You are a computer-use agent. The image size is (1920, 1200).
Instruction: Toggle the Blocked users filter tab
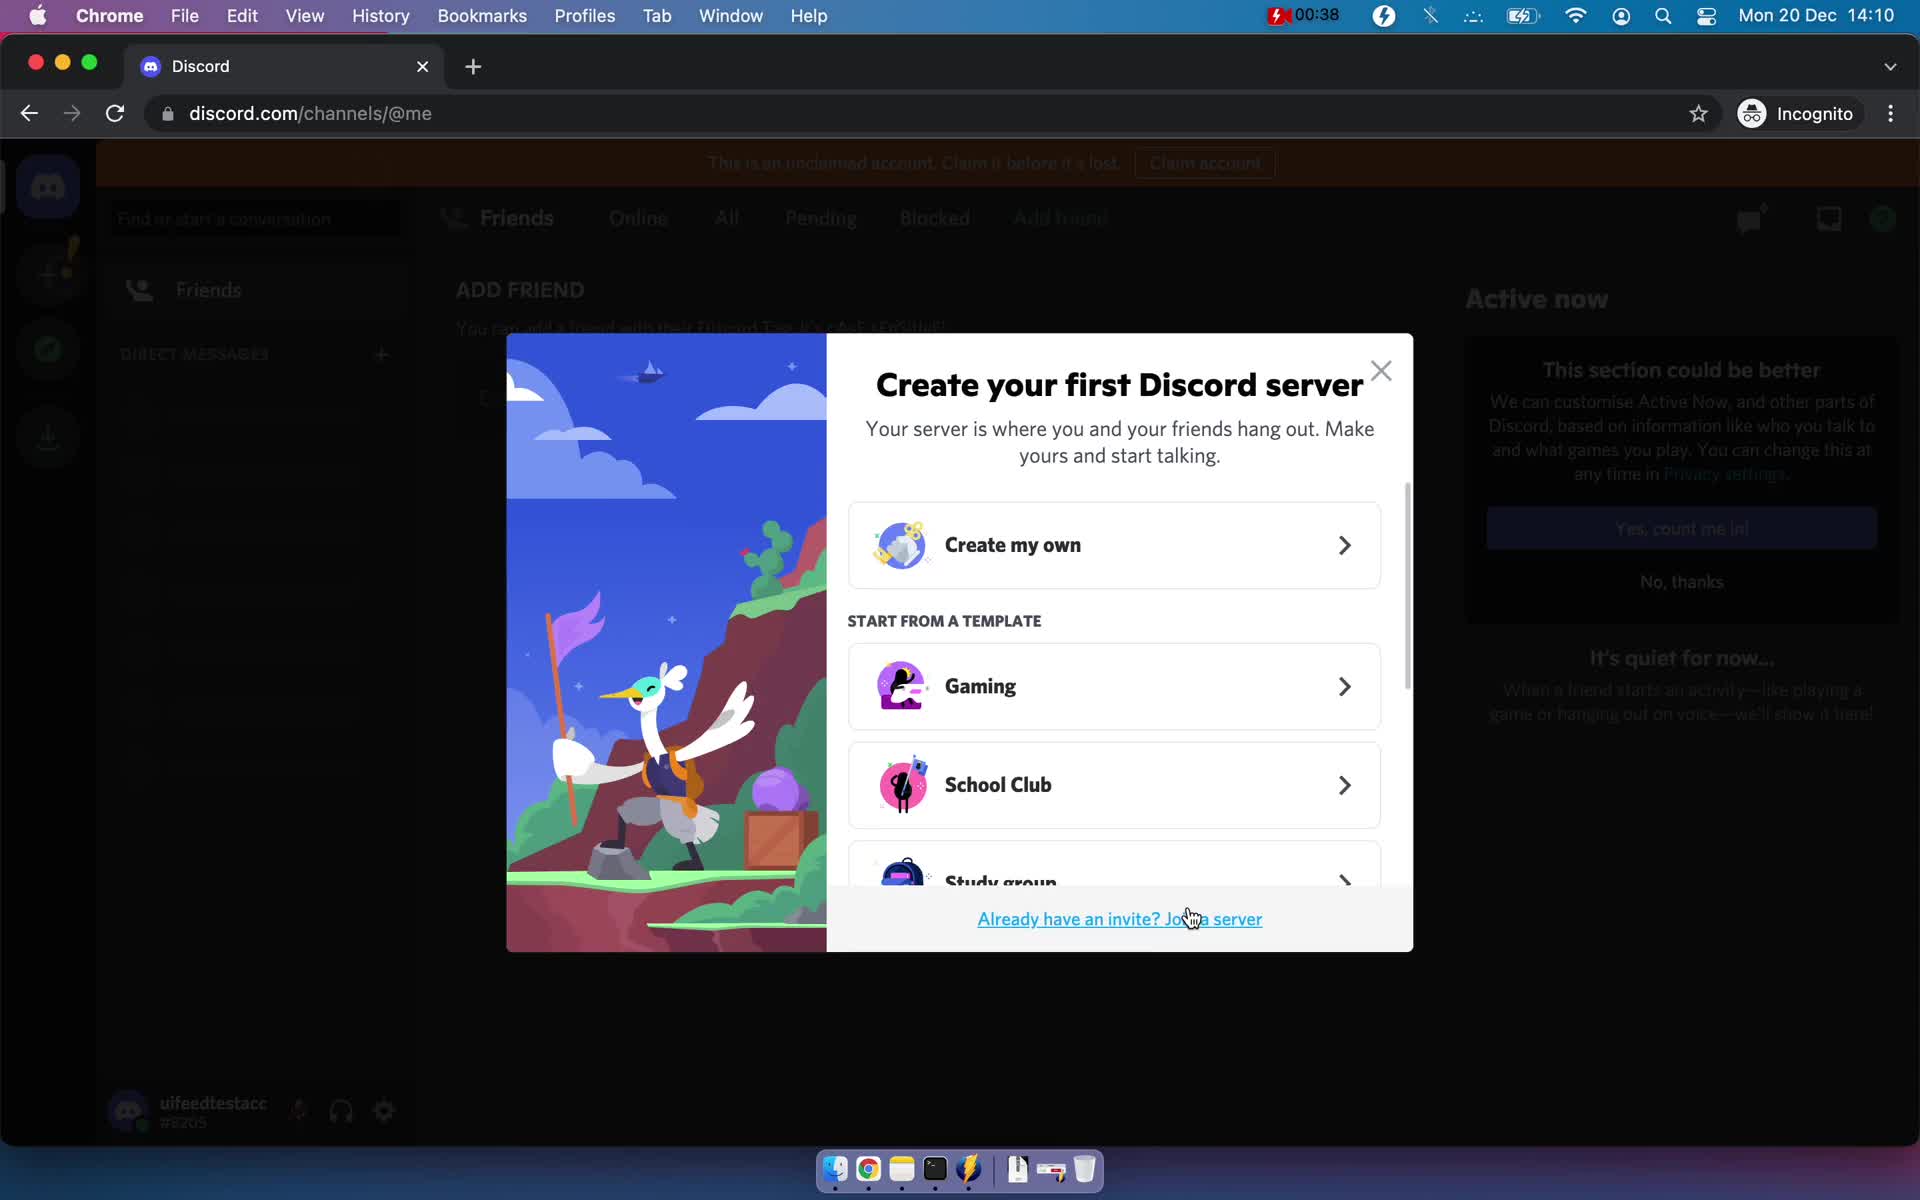(934, 217)
